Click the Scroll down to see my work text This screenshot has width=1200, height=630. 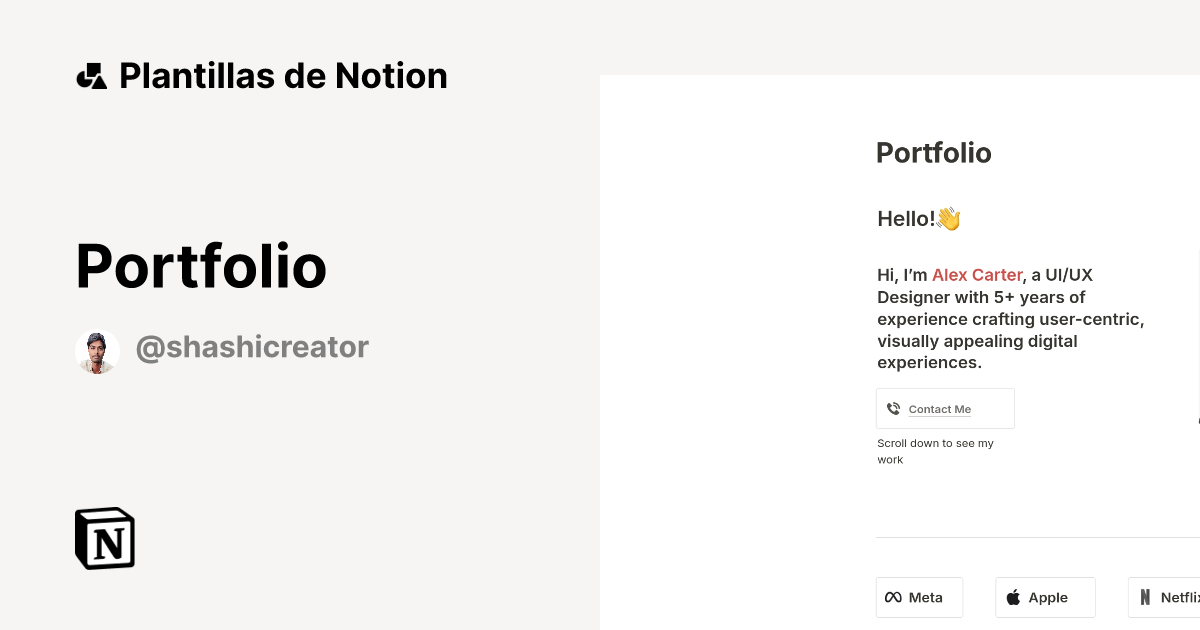coord(935,451)
